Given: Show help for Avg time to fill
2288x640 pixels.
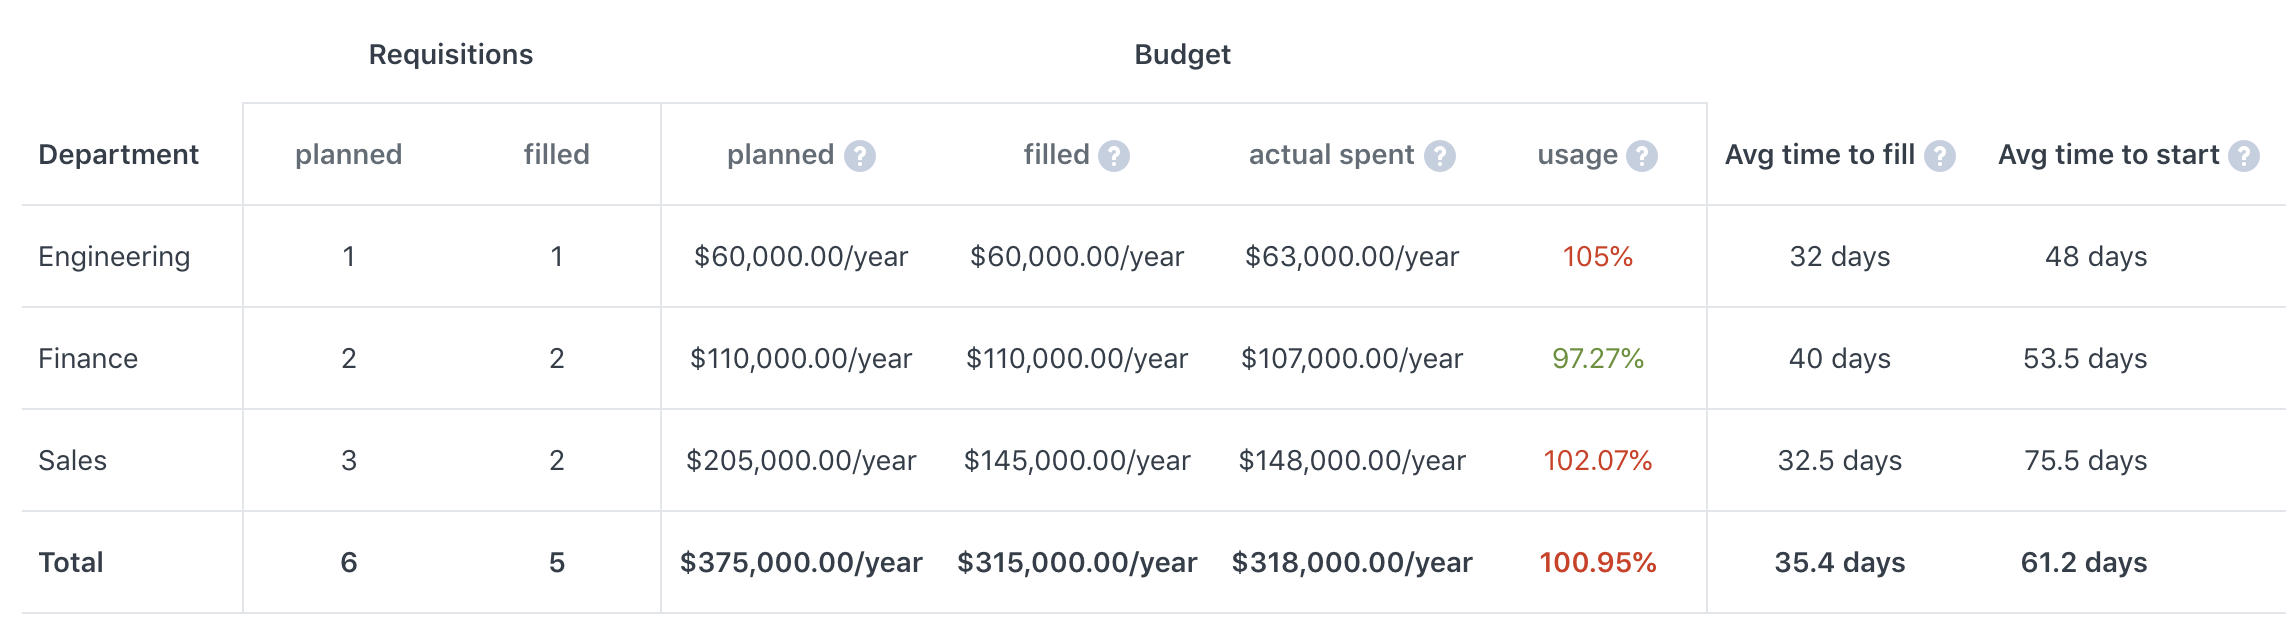Looking at the screenshot, I should (1939, 156).
